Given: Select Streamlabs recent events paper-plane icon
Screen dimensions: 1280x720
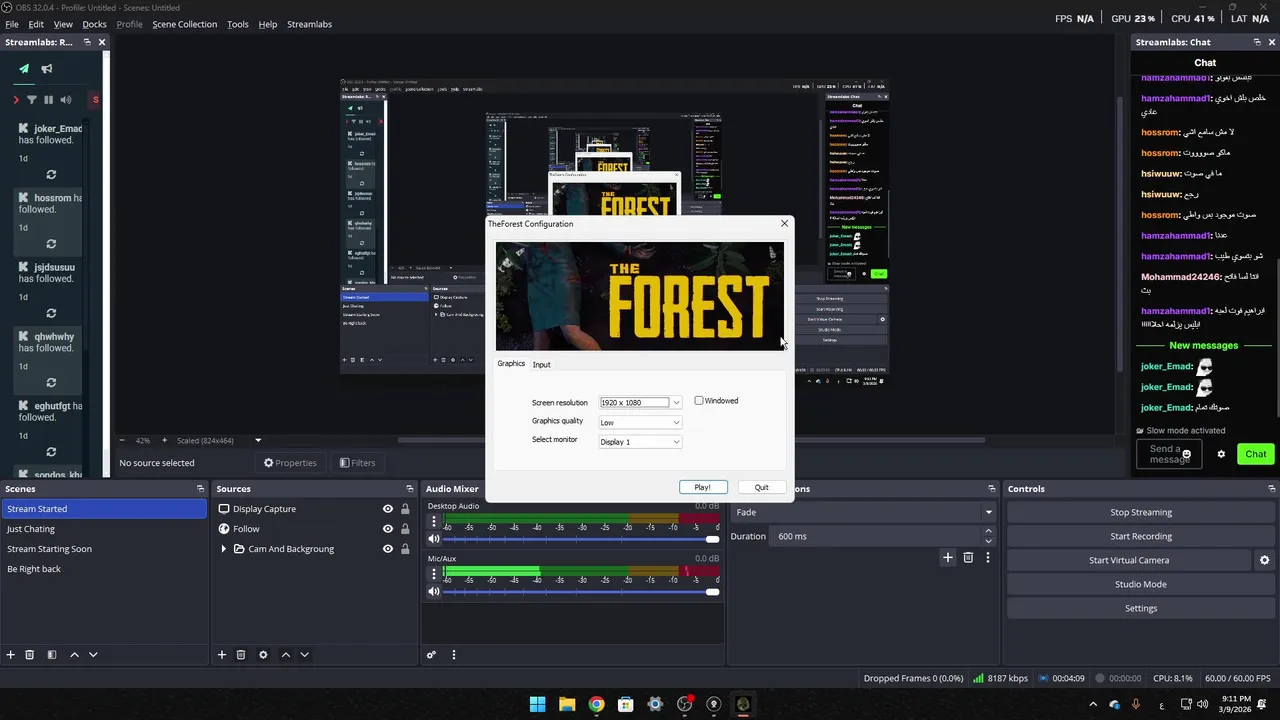Looking at the screenshot, I should pos(24,69).
